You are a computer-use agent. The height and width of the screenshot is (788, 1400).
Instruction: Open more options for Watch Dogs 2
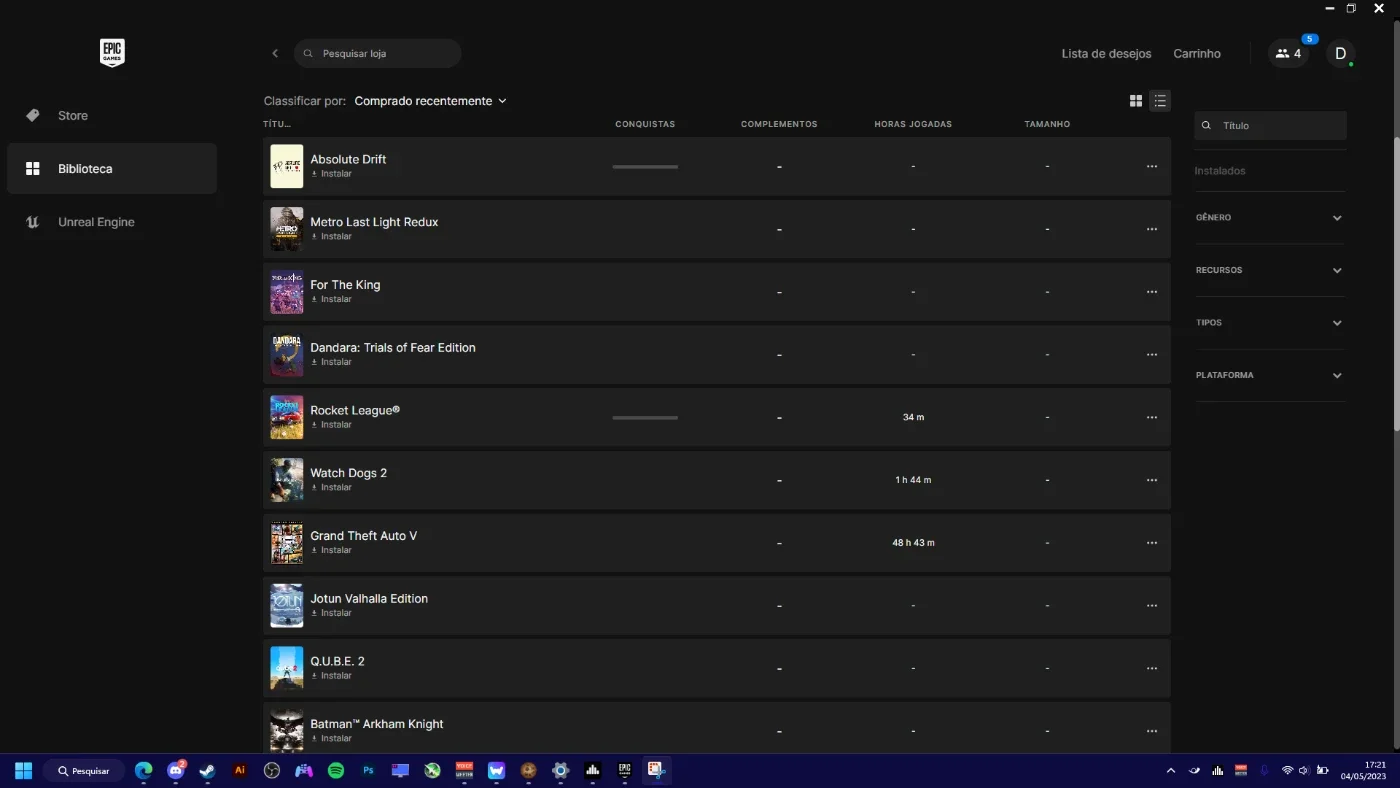(1152, 480)
